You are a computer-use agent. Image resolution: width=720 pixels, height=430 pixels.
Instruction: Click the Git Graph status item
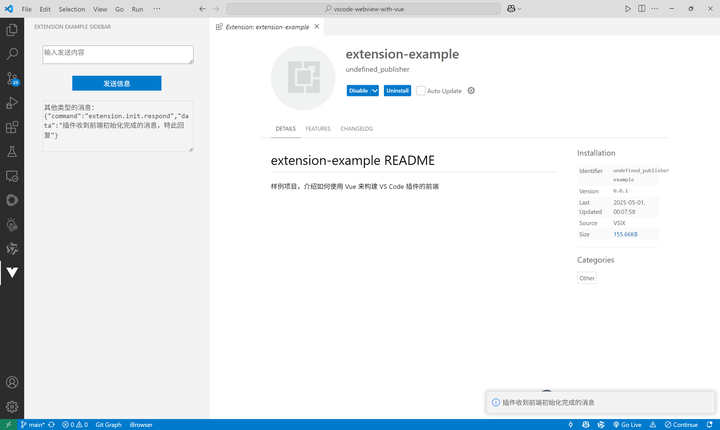tap(108, 424)
